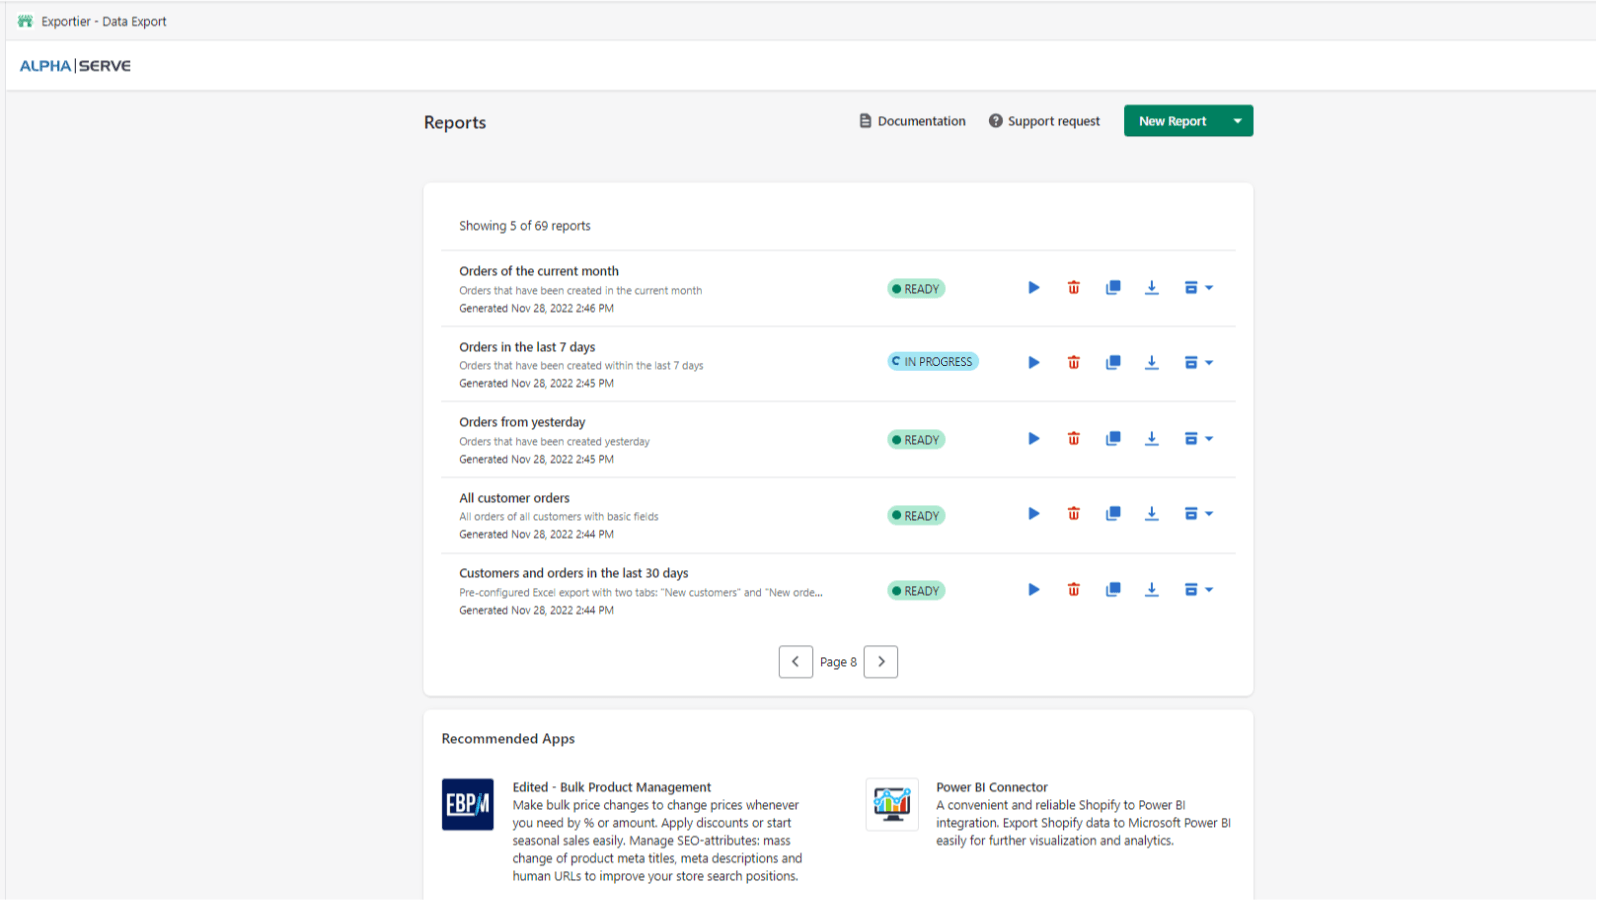The width and height of the screenshot is (1600, 900).
Task: Click the READY status badge on "Orders from yesterday"
Action: tap(915, 439)
